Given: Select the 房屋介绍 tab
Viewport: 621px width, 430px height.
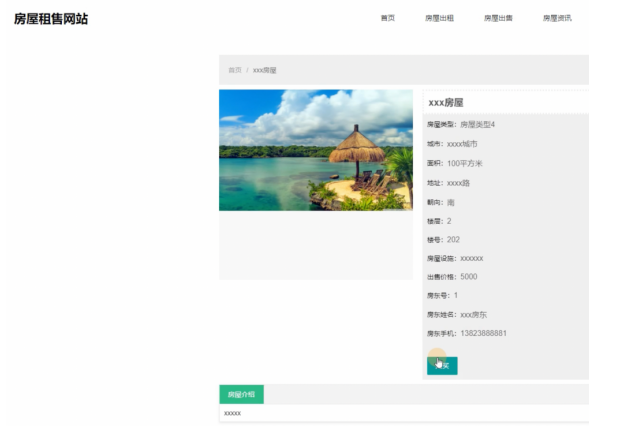Looking at the screenshot, I should pos(242,394).
